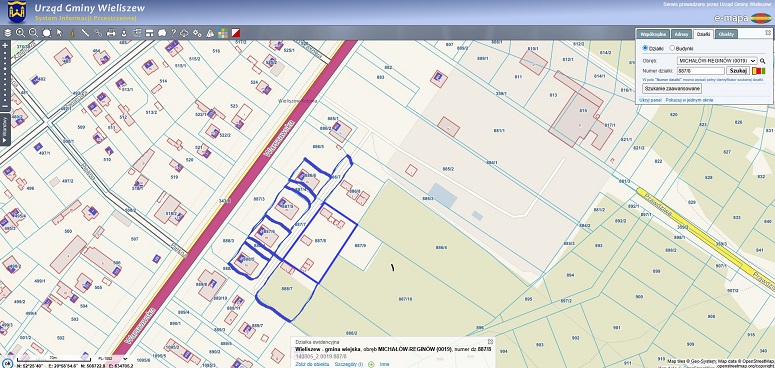The width and height of the screenshot is (775, 368).
Task: Click the triangle warning tool icon
Action: coord(211,33)
